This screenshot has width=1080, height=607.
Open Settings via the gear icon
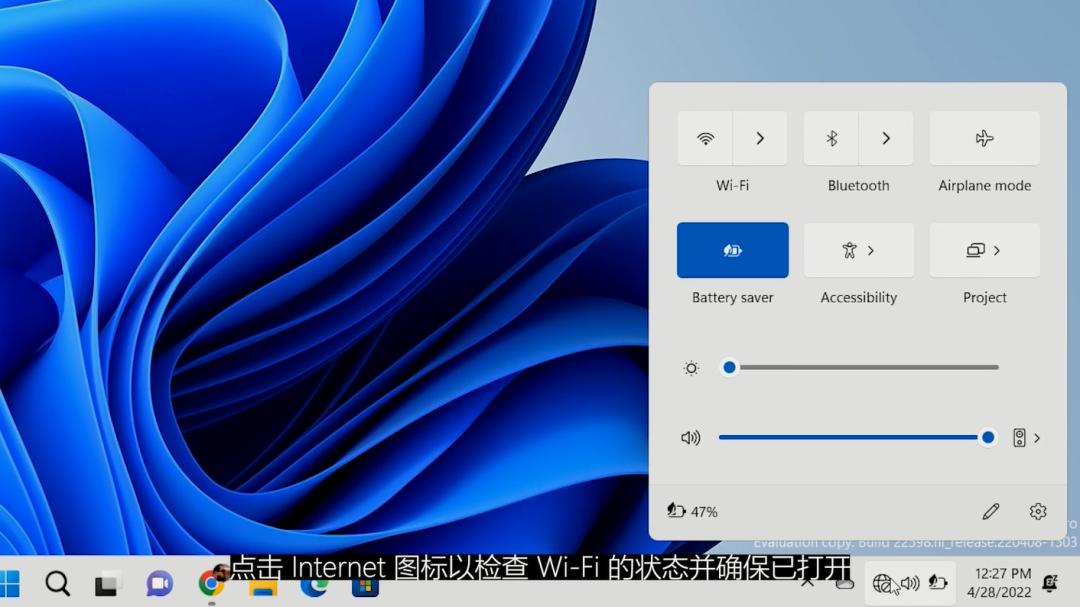(x=1037, y=511)
